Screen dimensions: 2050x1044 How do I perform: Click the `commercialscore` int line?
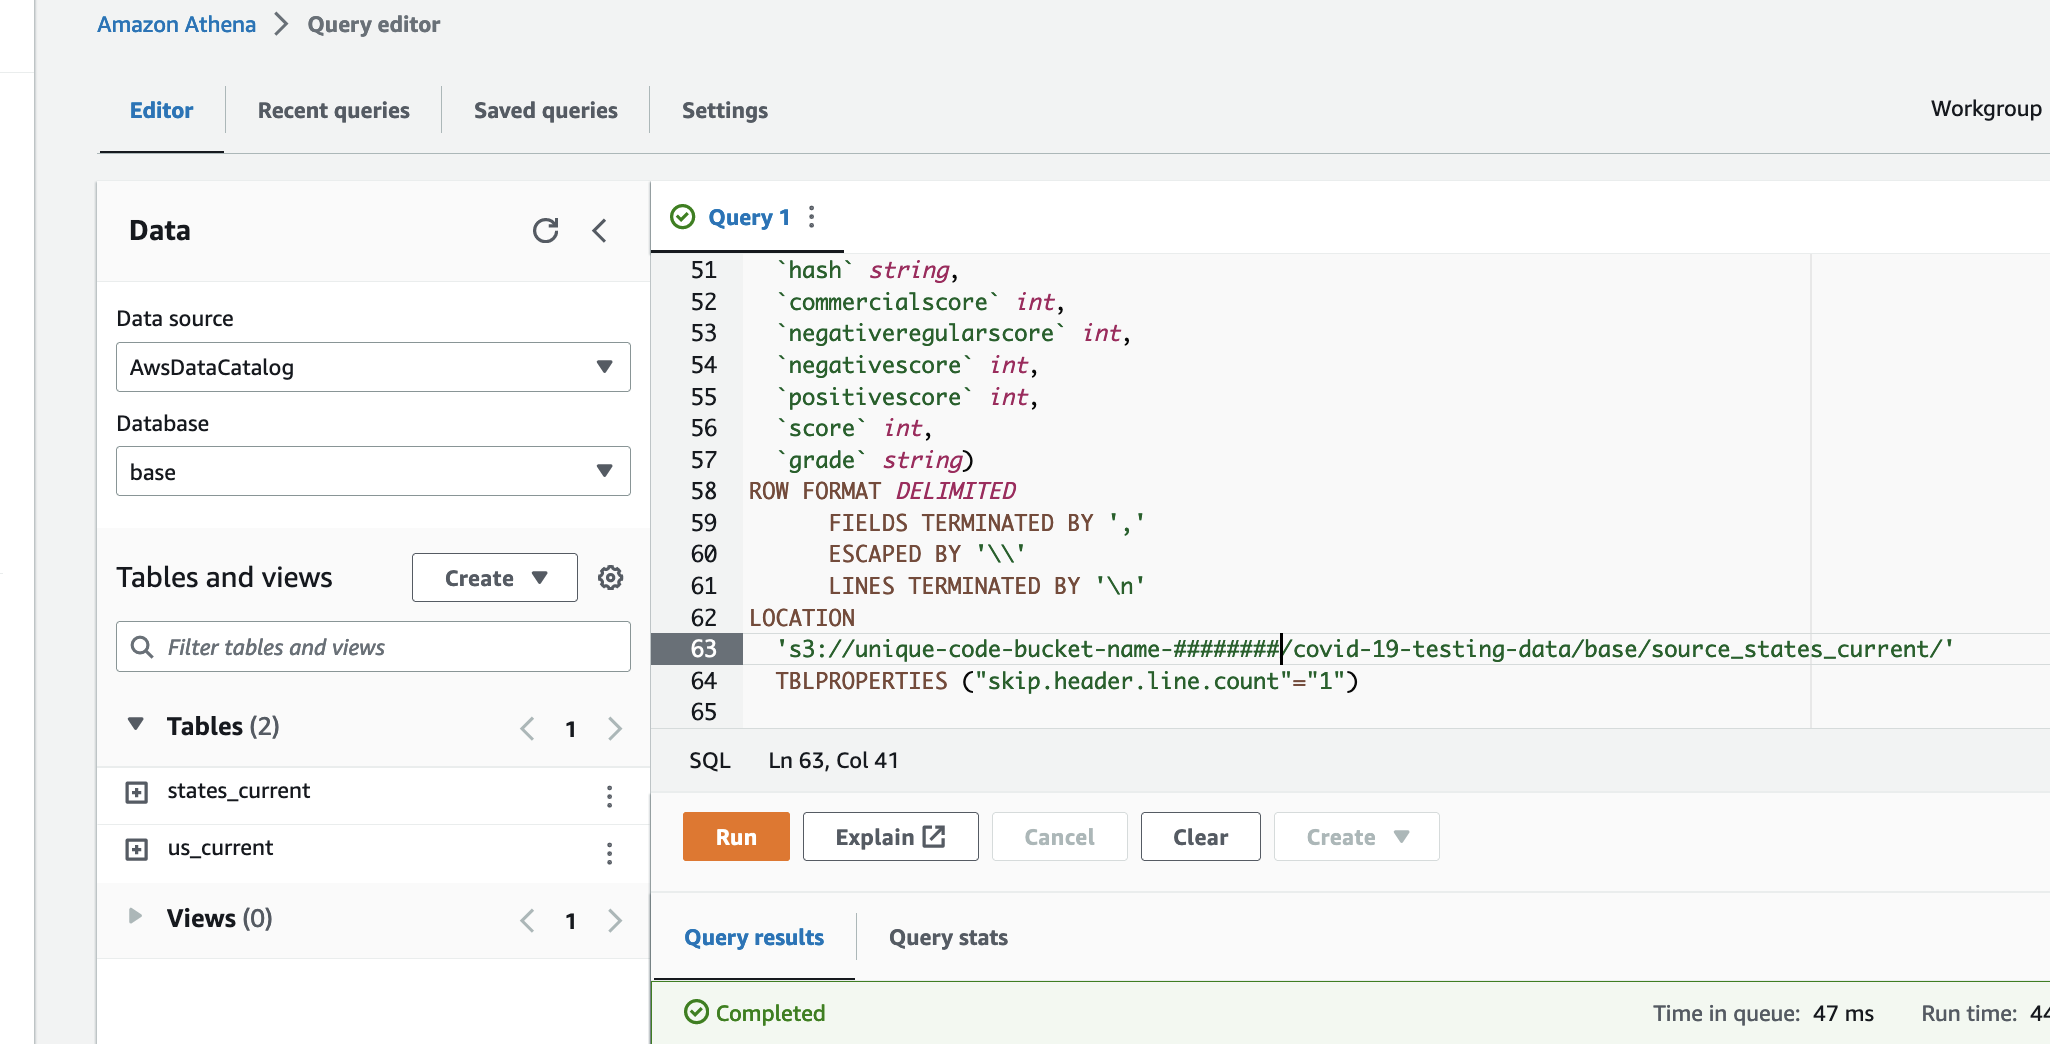click(920, 302)
